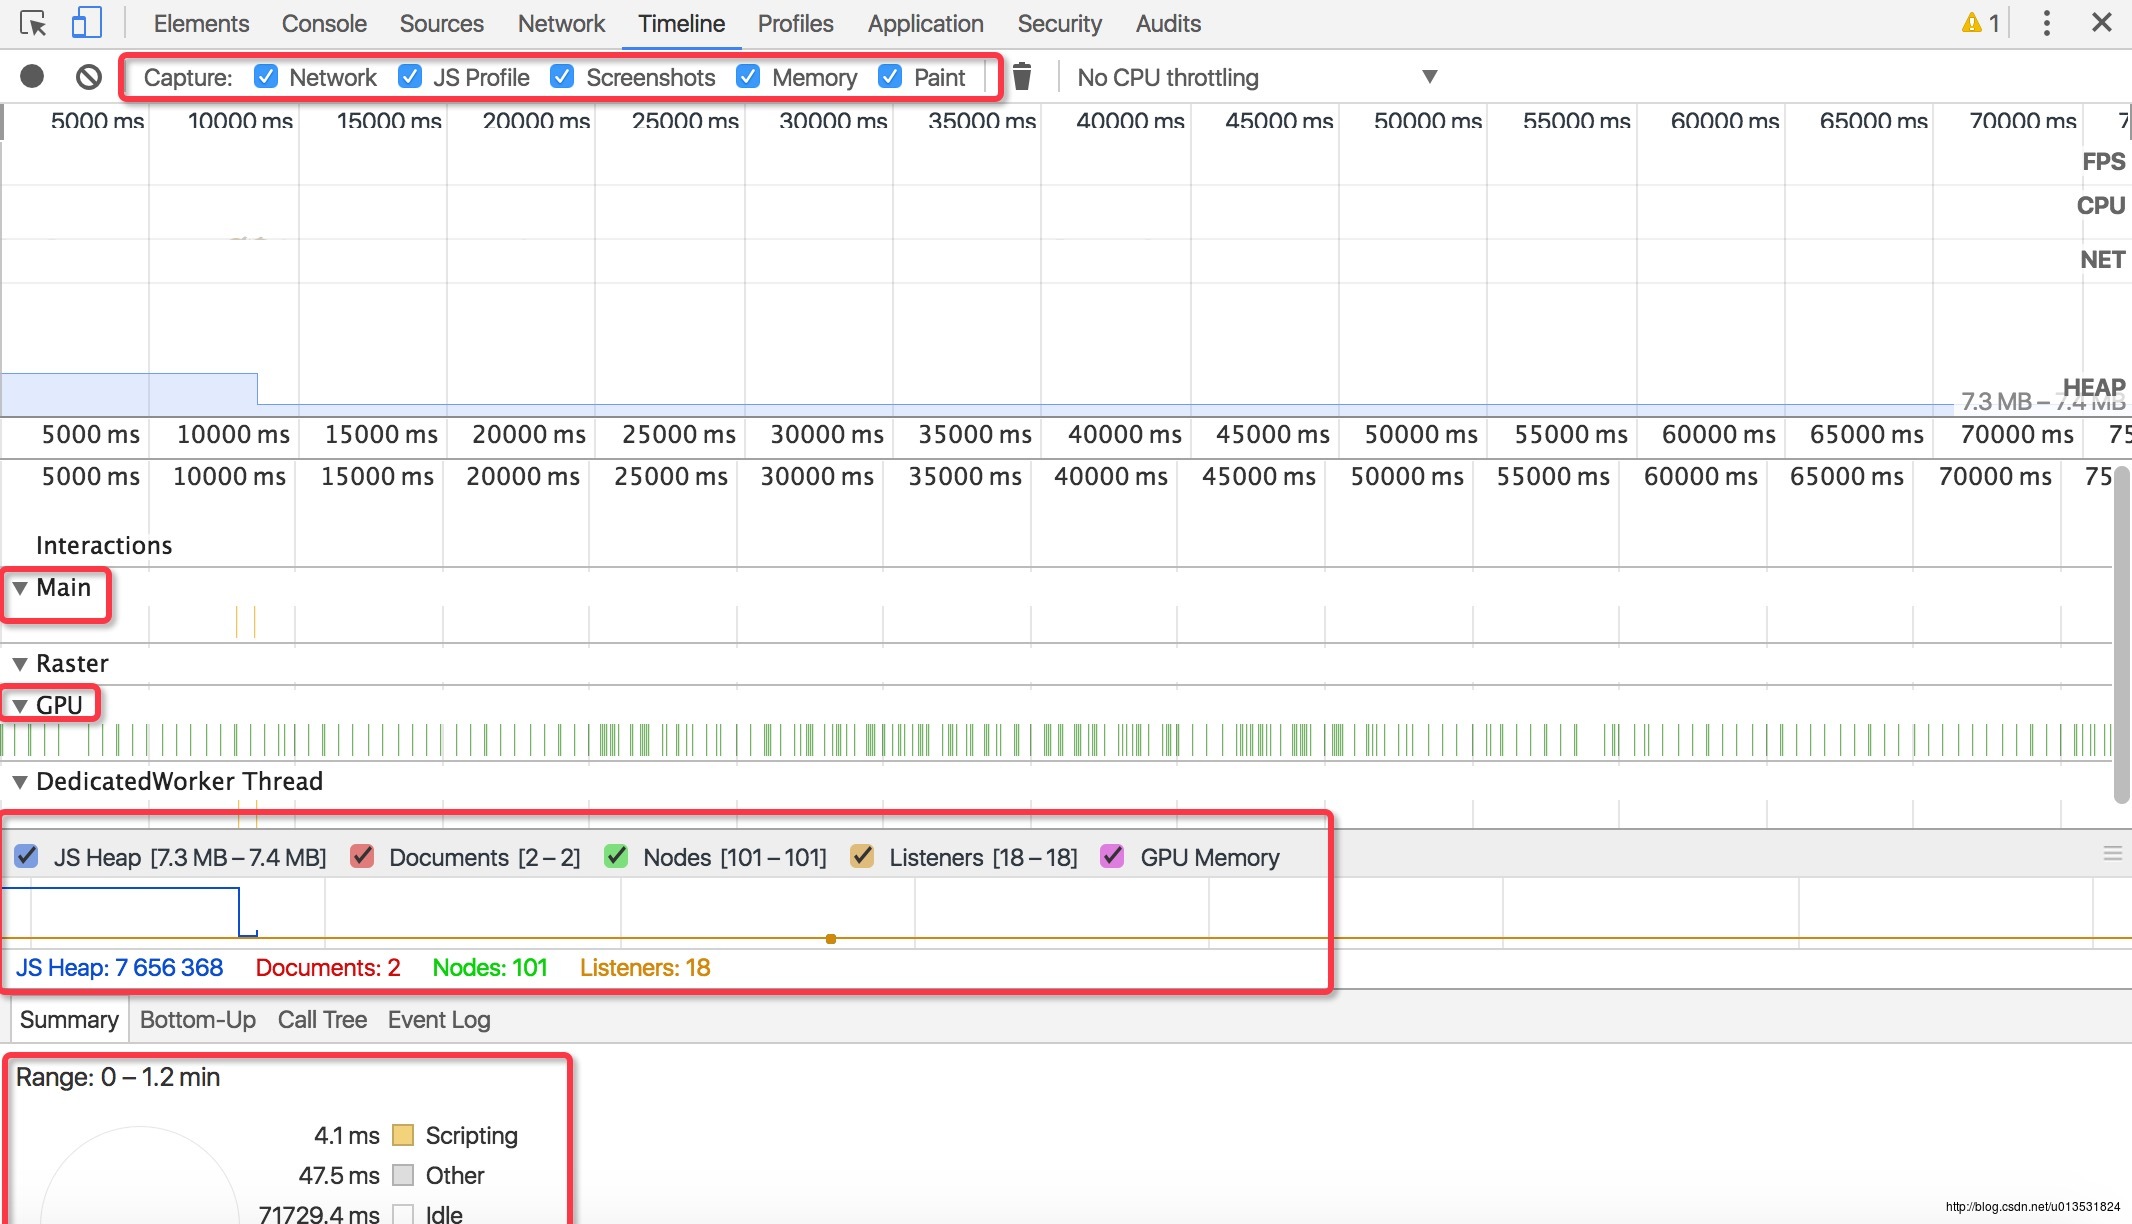Hide the JS Heap counter
The width and height of the screenshot is (2132, 1224).
tap(27, 856)
